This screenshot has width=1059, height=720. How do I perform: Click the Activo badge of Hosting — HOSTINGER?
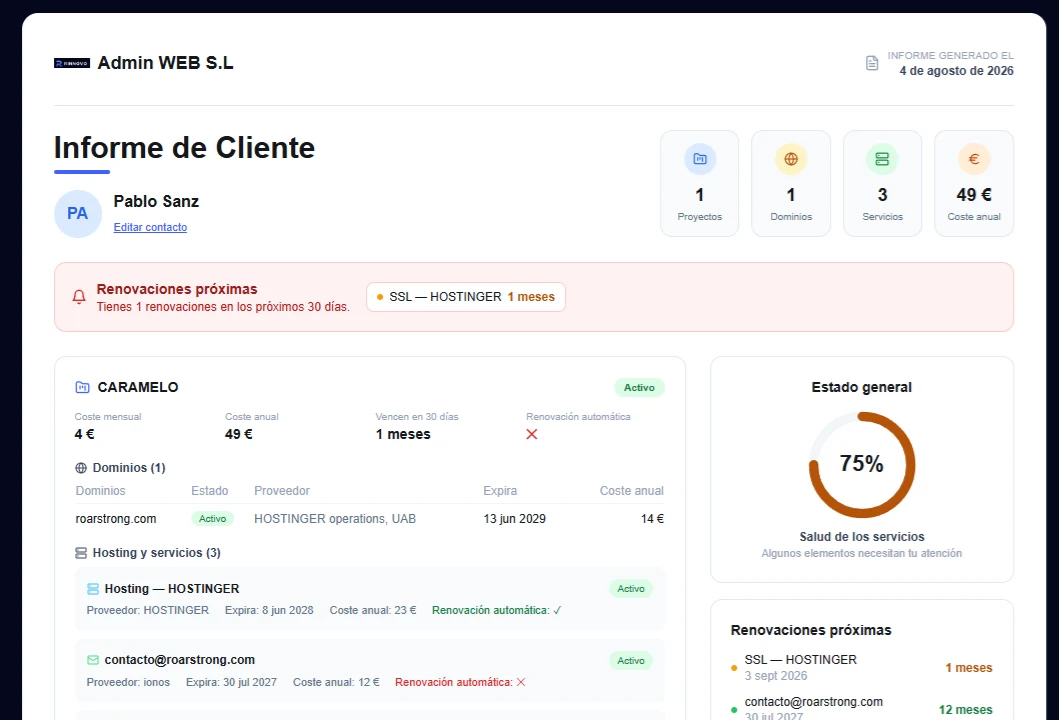(631, 589)
